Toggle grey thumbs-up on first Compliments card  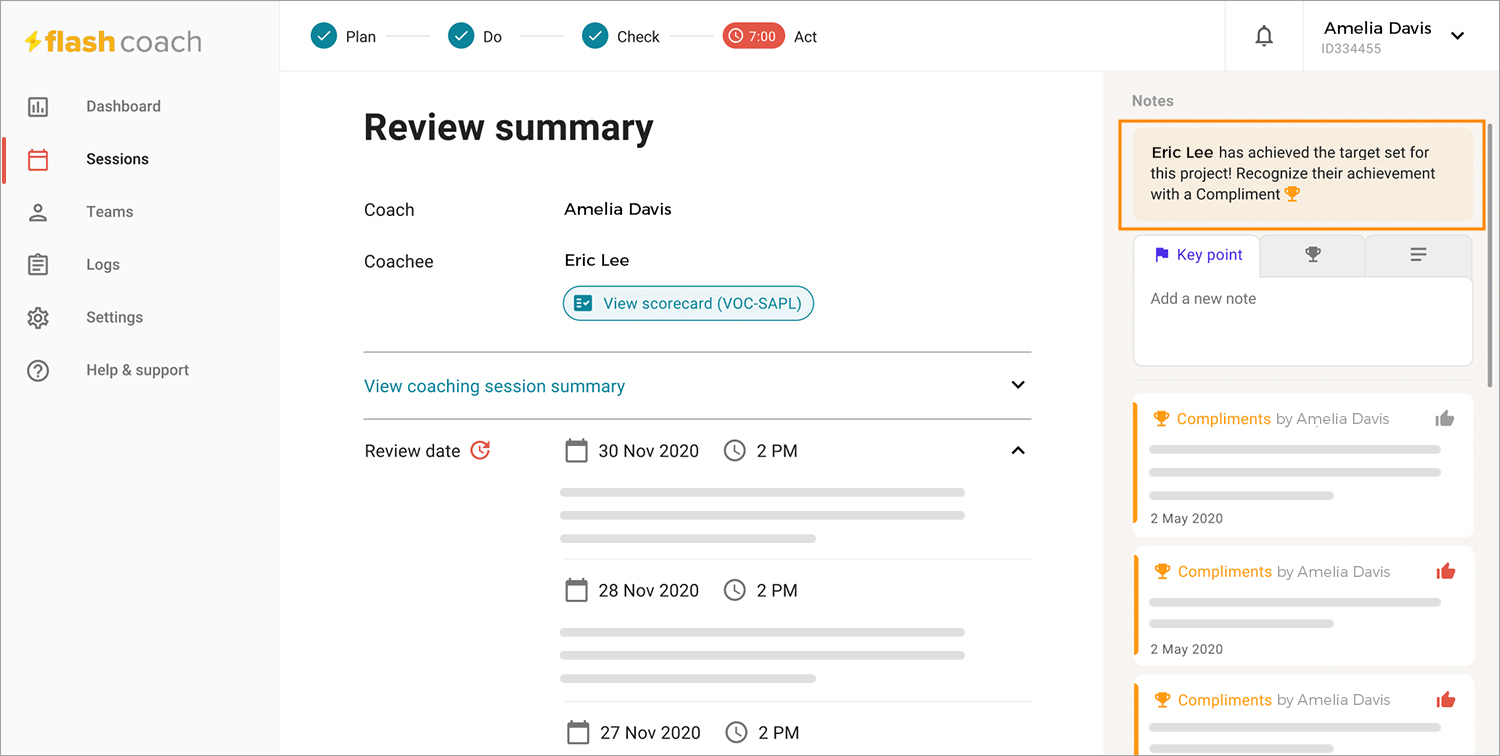coord(1445,419)
